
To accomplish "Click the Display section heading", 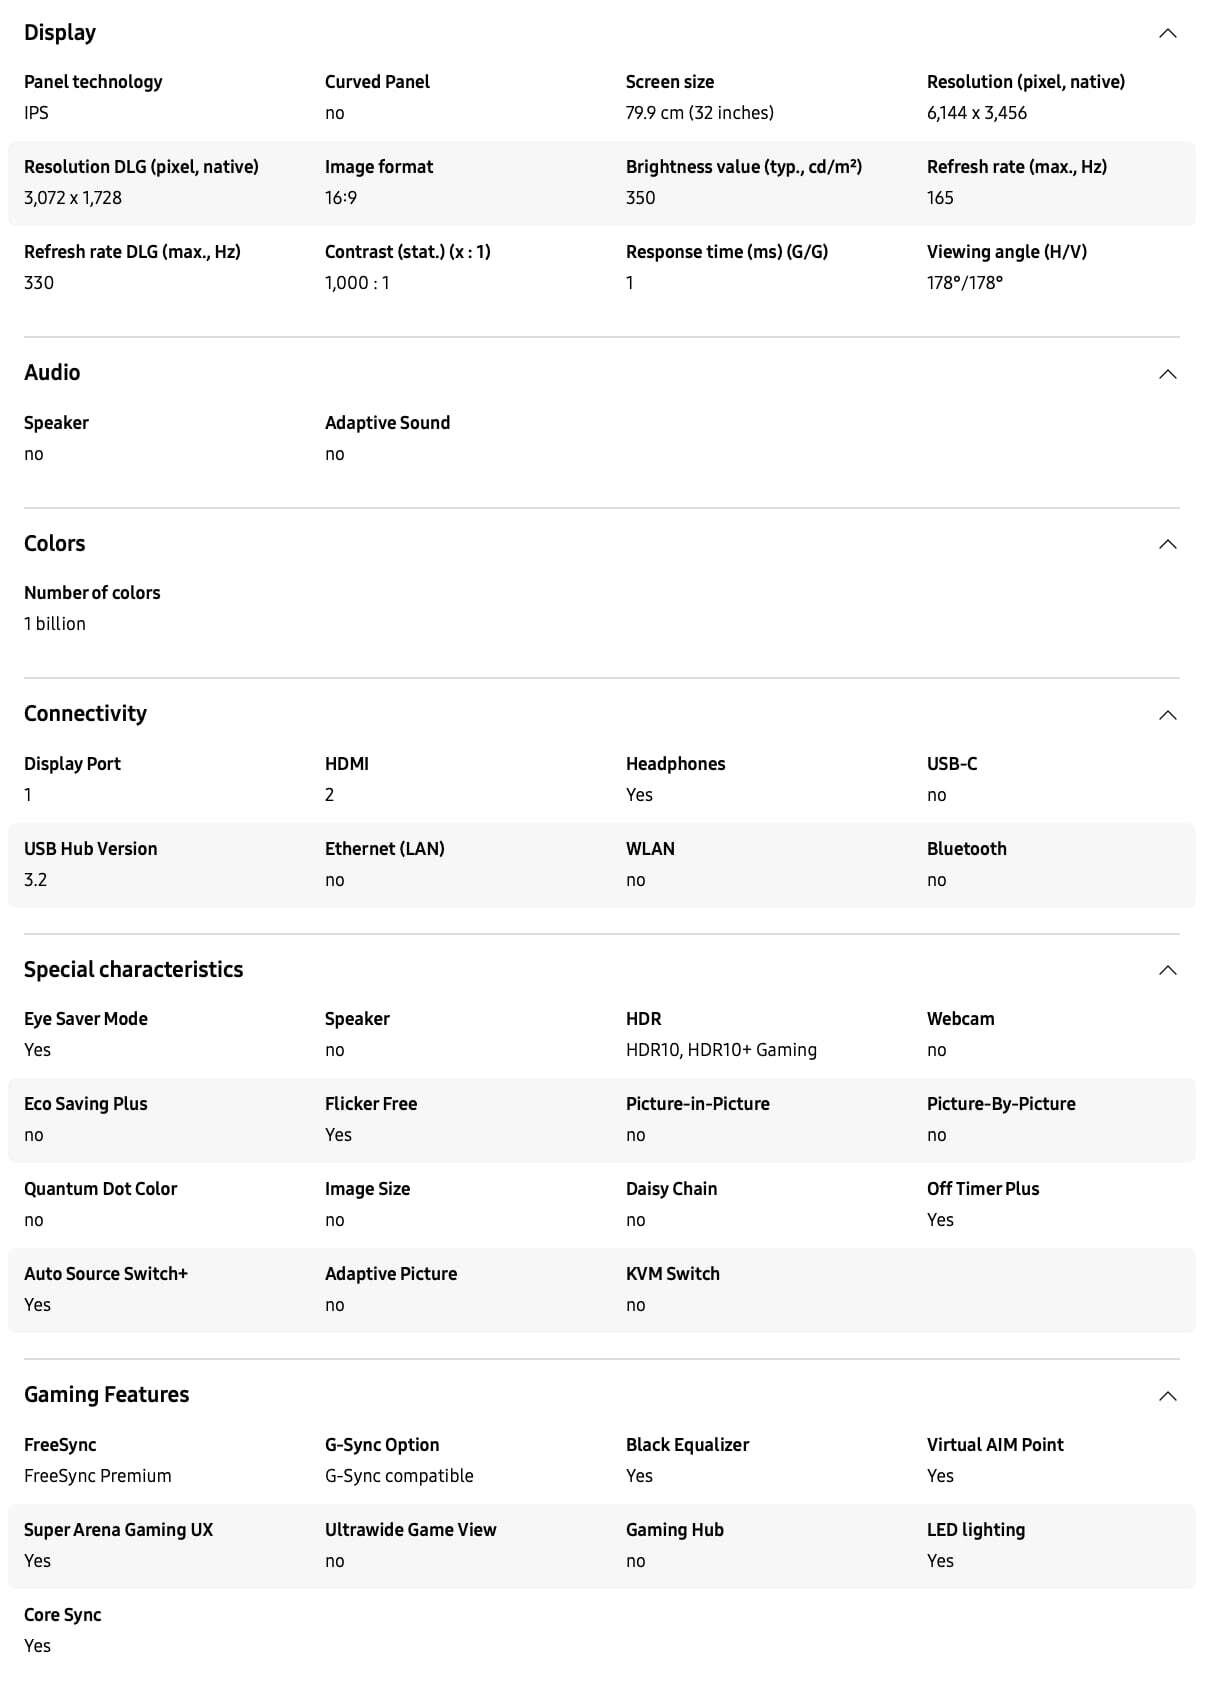I will pos(60,33).
